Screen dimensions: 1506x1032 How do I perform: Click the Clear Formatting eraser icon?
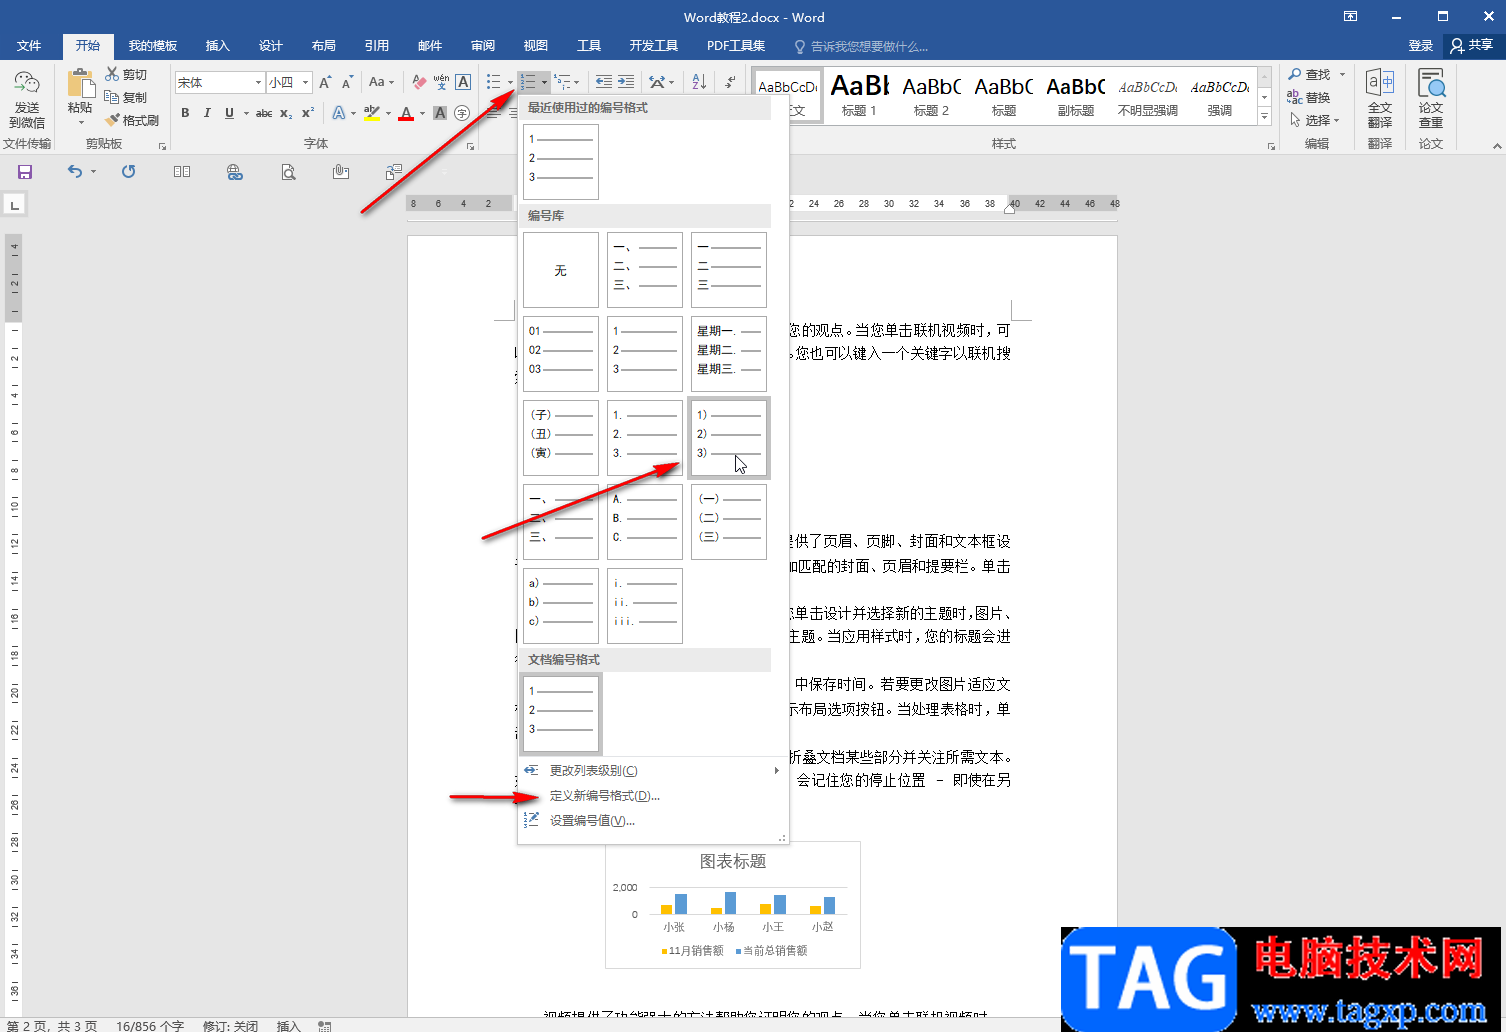(x=420, y=82)
